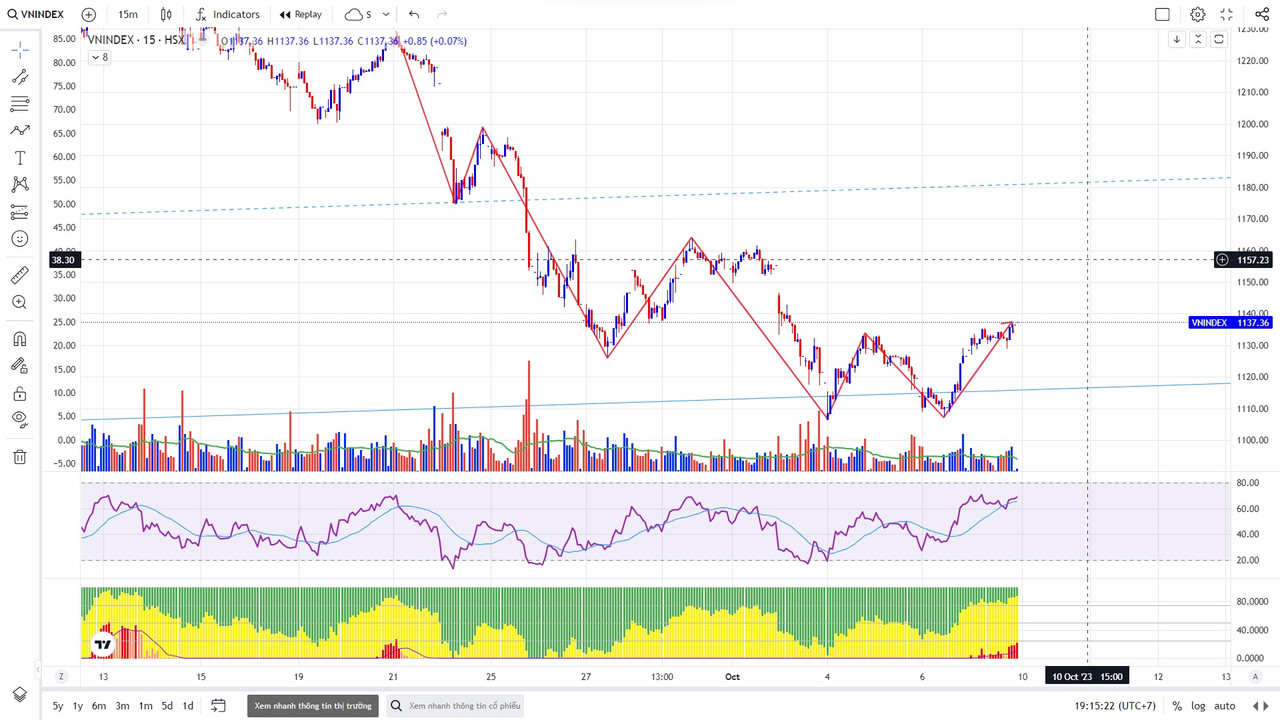Screen dimensions: 1280x720
Task: Click the VNINDEX 1137.36 price label
Action: point(1229,323)
